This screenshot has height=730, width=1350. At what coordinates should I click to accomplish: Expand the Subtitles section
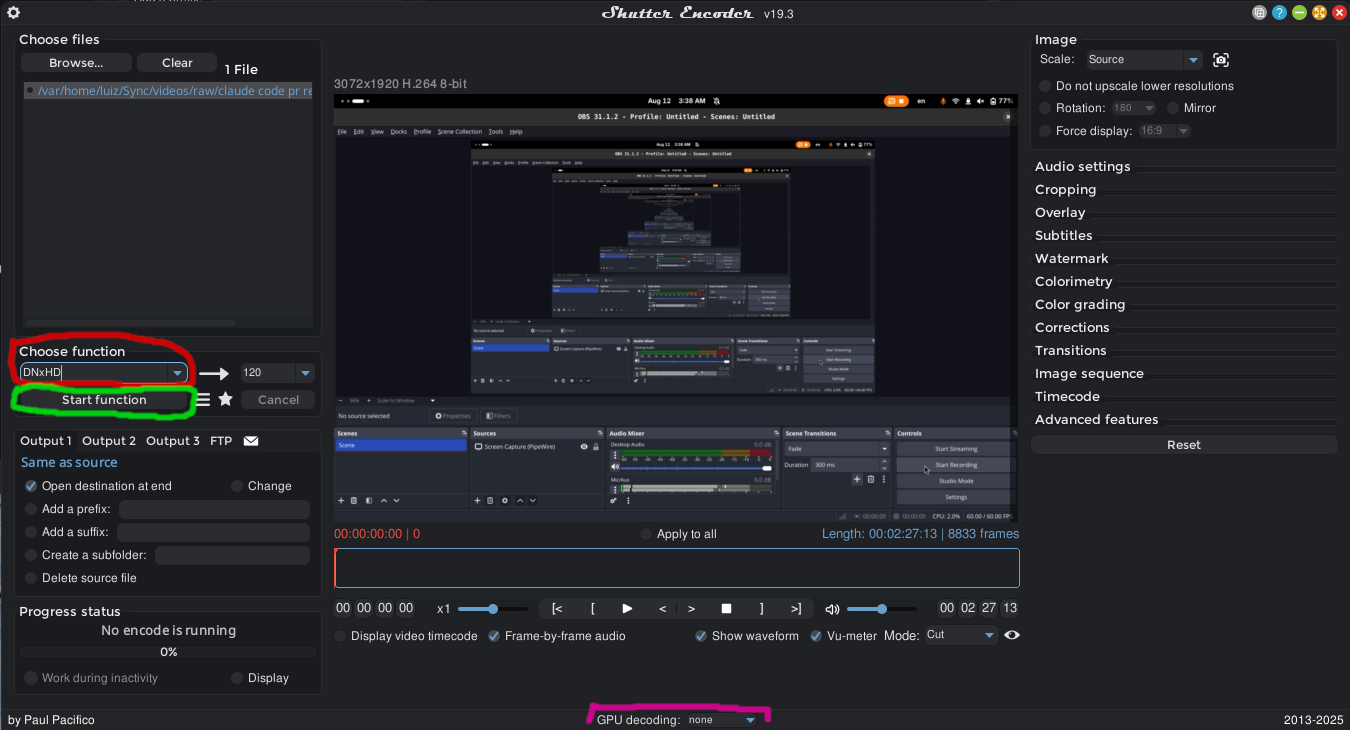(x=1063, y=236)
